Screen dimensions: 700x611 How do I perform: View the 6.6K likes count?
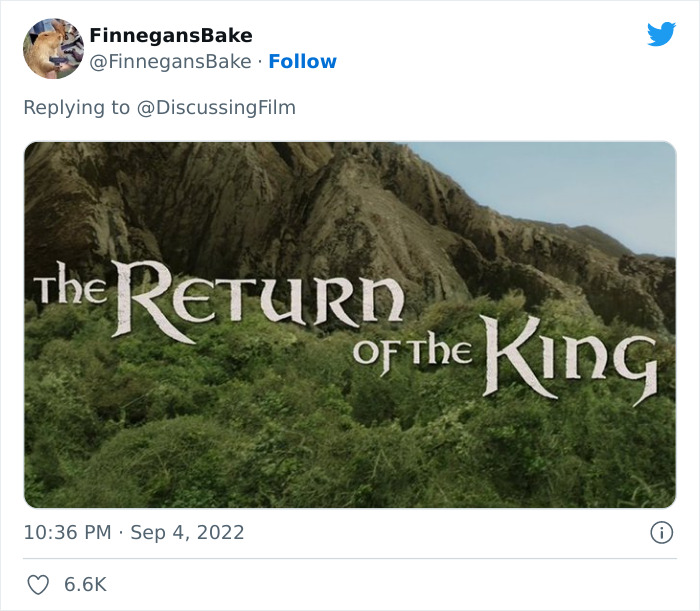pos(85,585)
